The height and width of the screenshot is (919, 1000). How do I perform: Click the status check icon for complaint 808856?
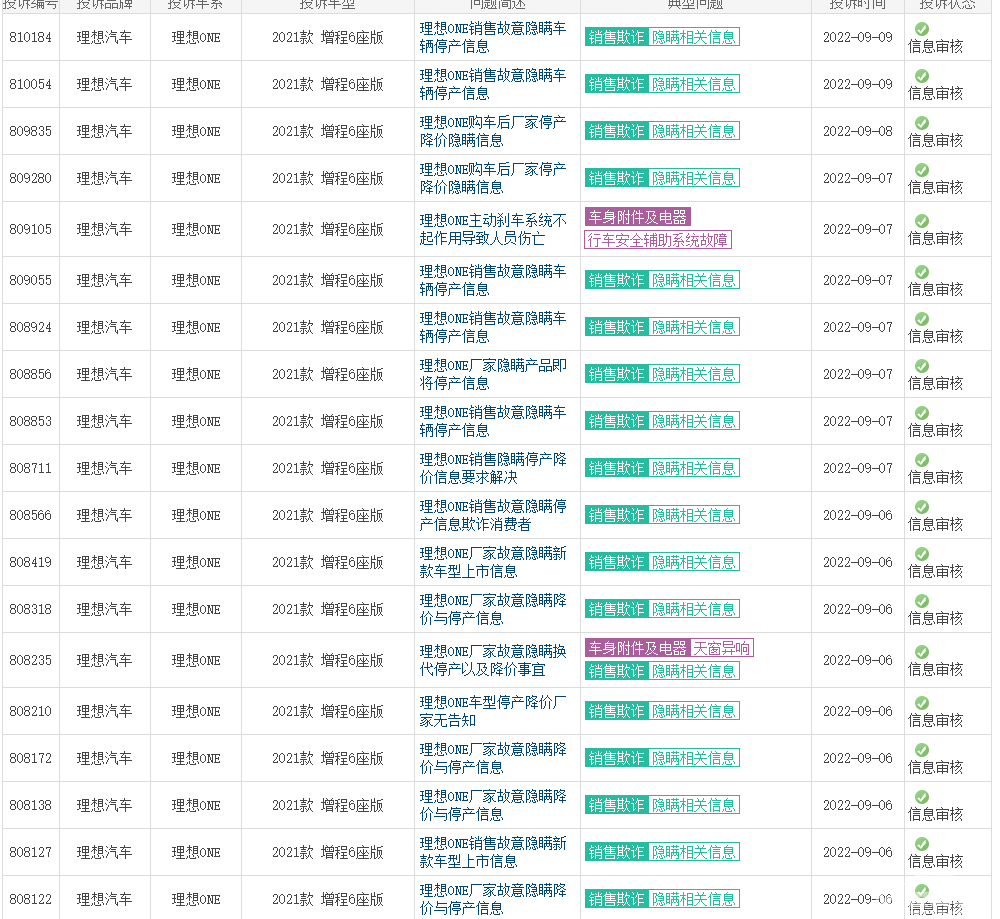(x=922, y=366)
